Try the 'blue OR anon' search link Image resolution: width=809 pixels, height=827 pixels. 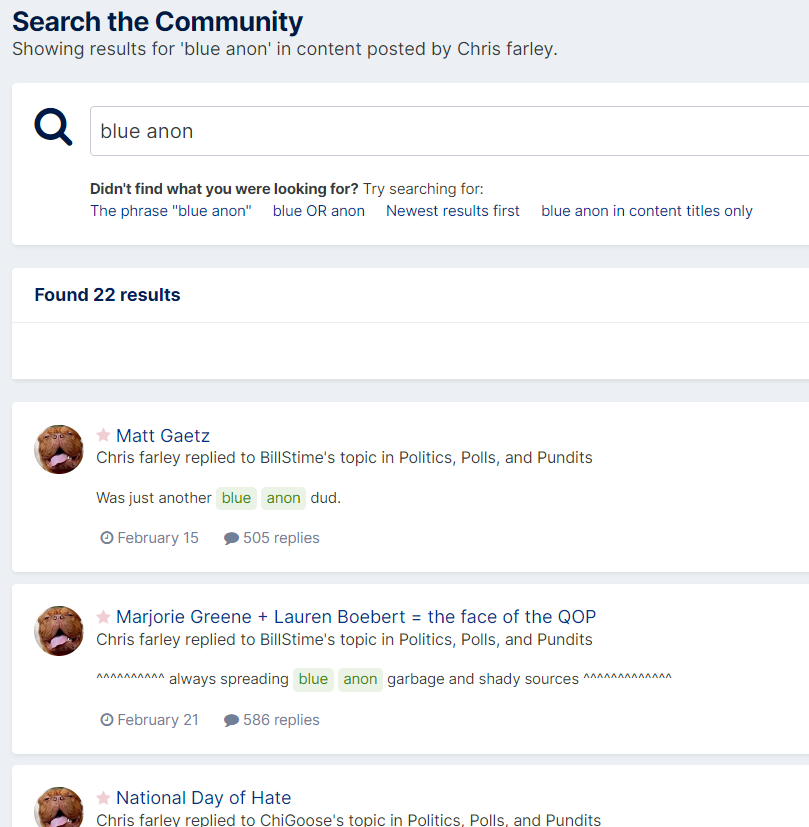(319, 211)
